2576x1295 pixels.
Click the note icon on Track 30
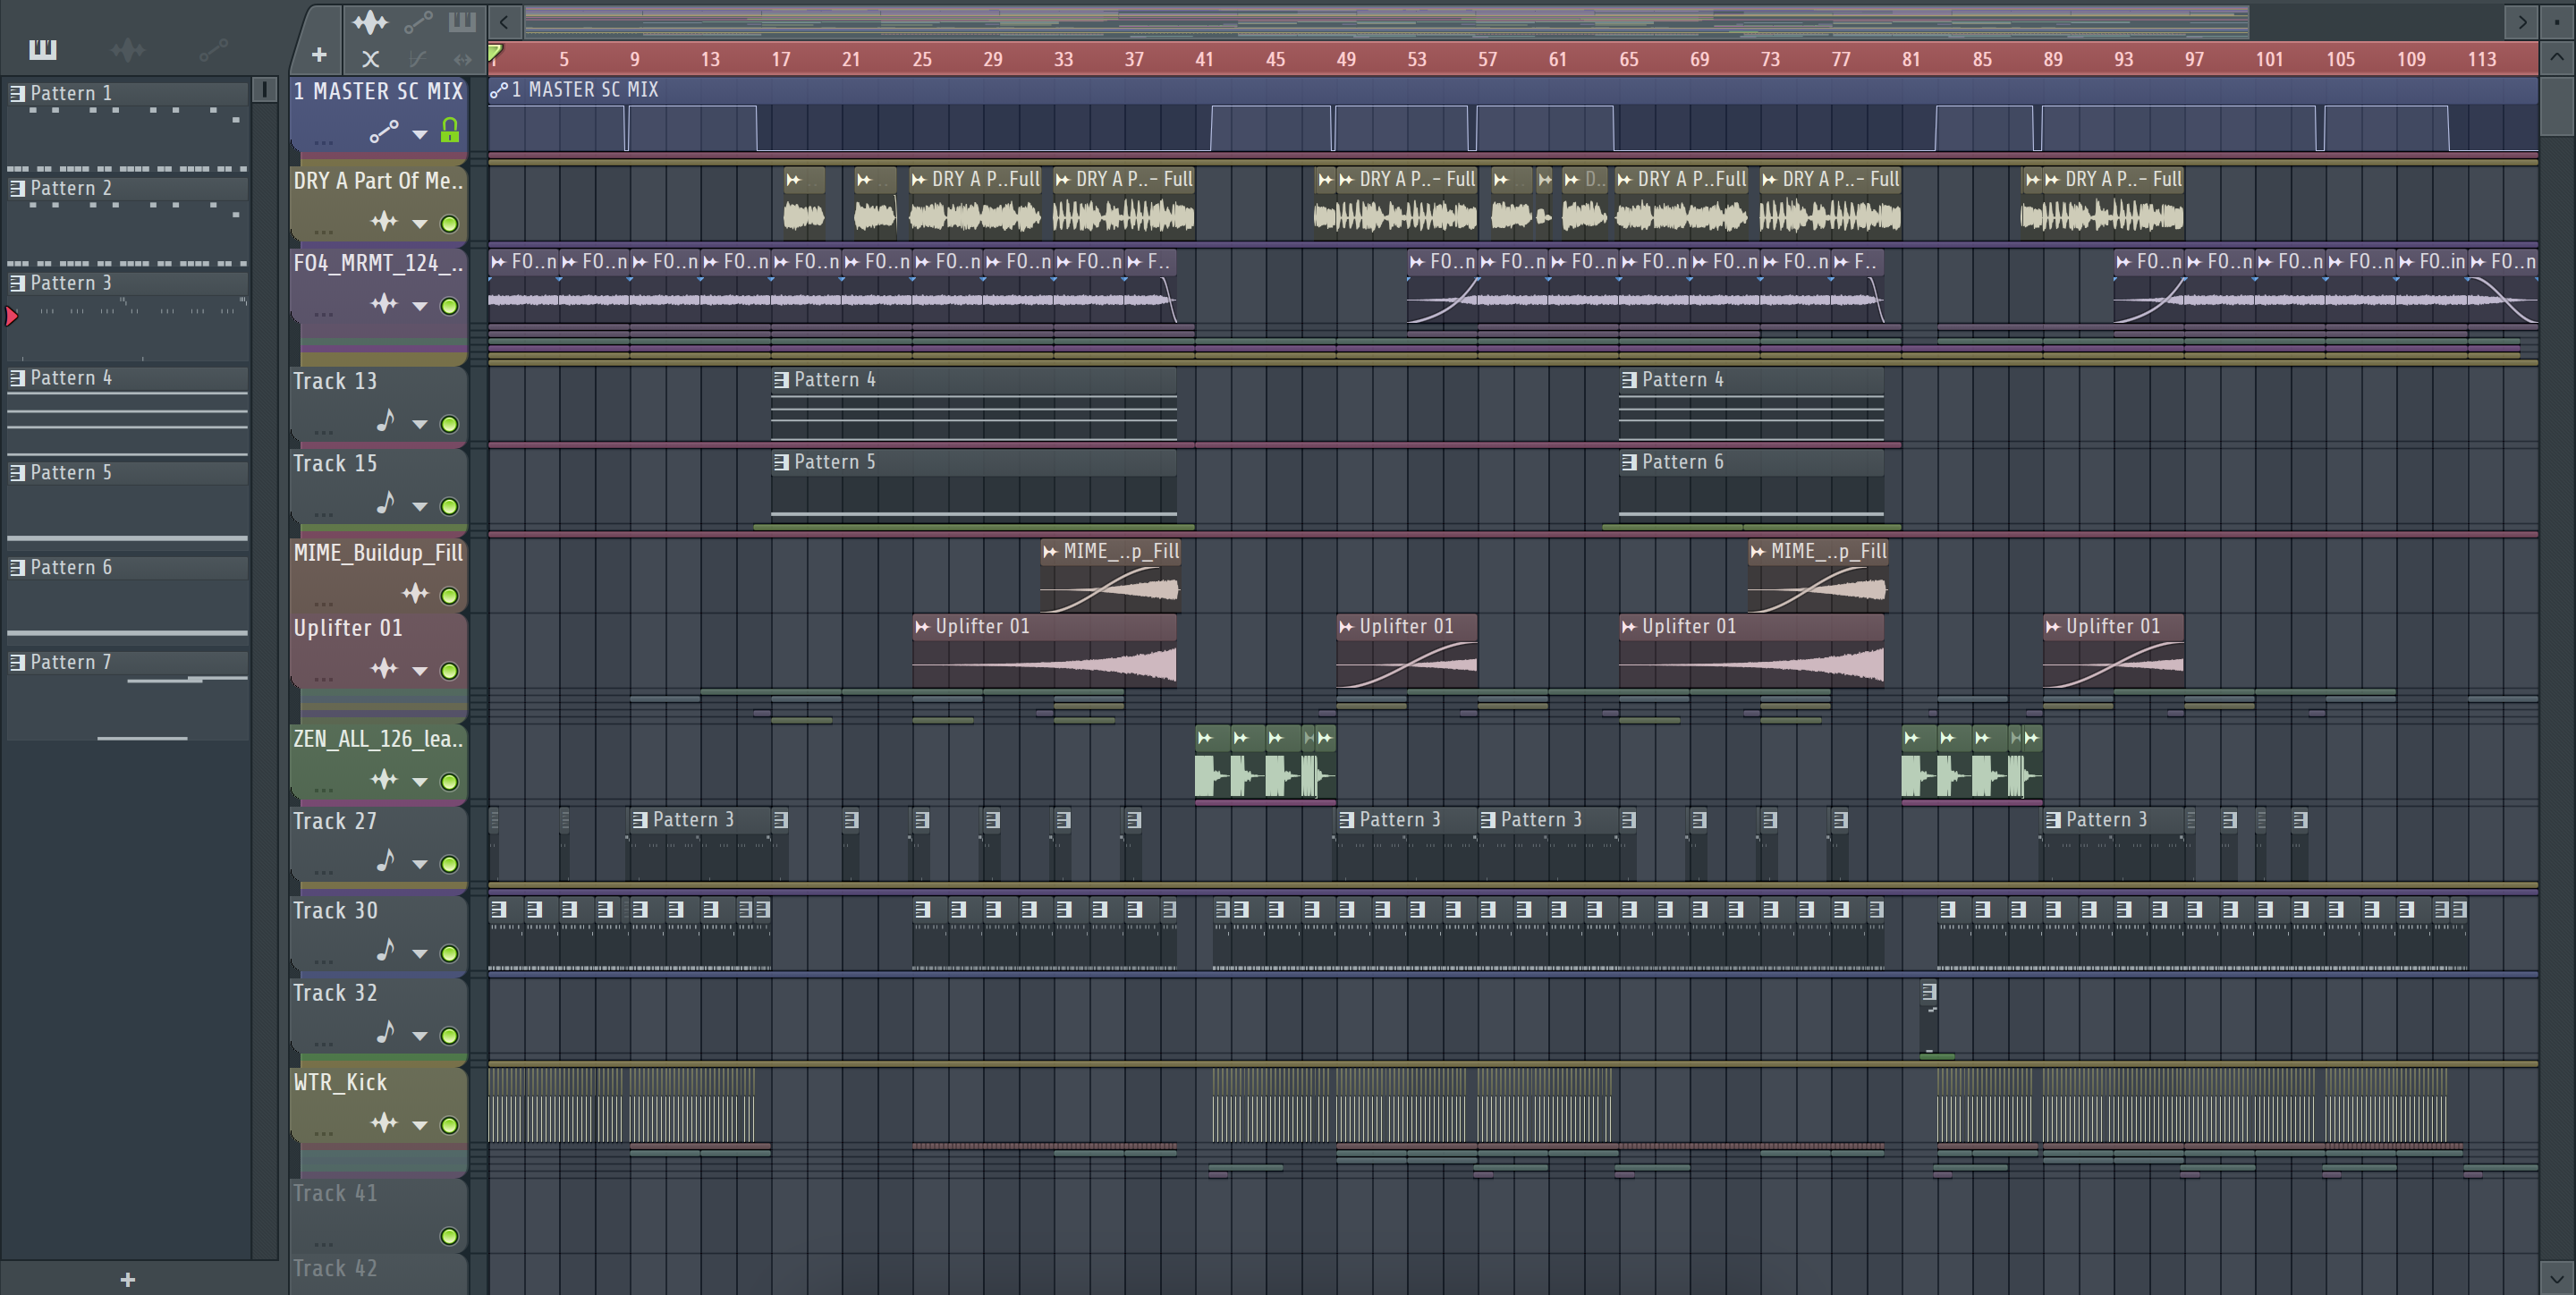[x=386, y=951]
